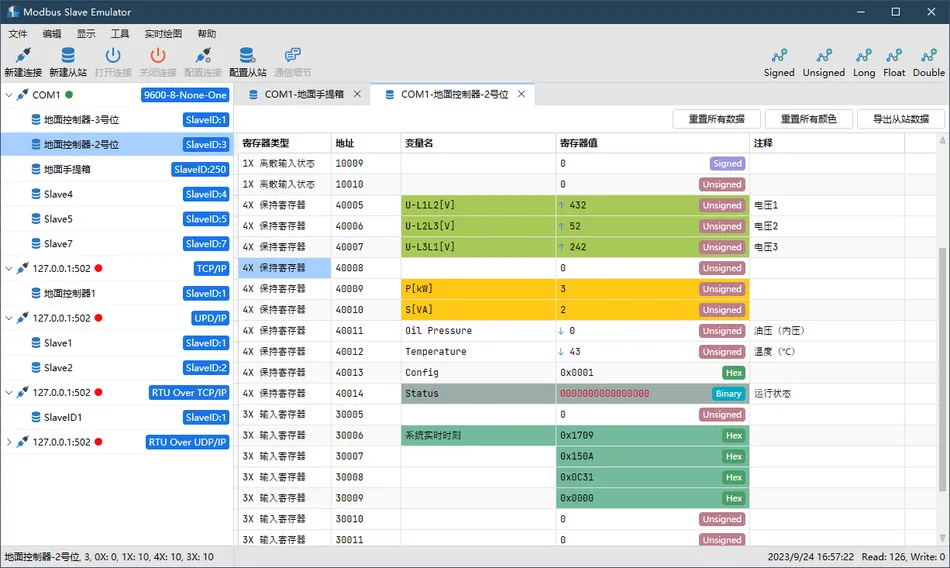950x568 pixels.
Task: Click the 地址 column header
Action: coord(366,143)
